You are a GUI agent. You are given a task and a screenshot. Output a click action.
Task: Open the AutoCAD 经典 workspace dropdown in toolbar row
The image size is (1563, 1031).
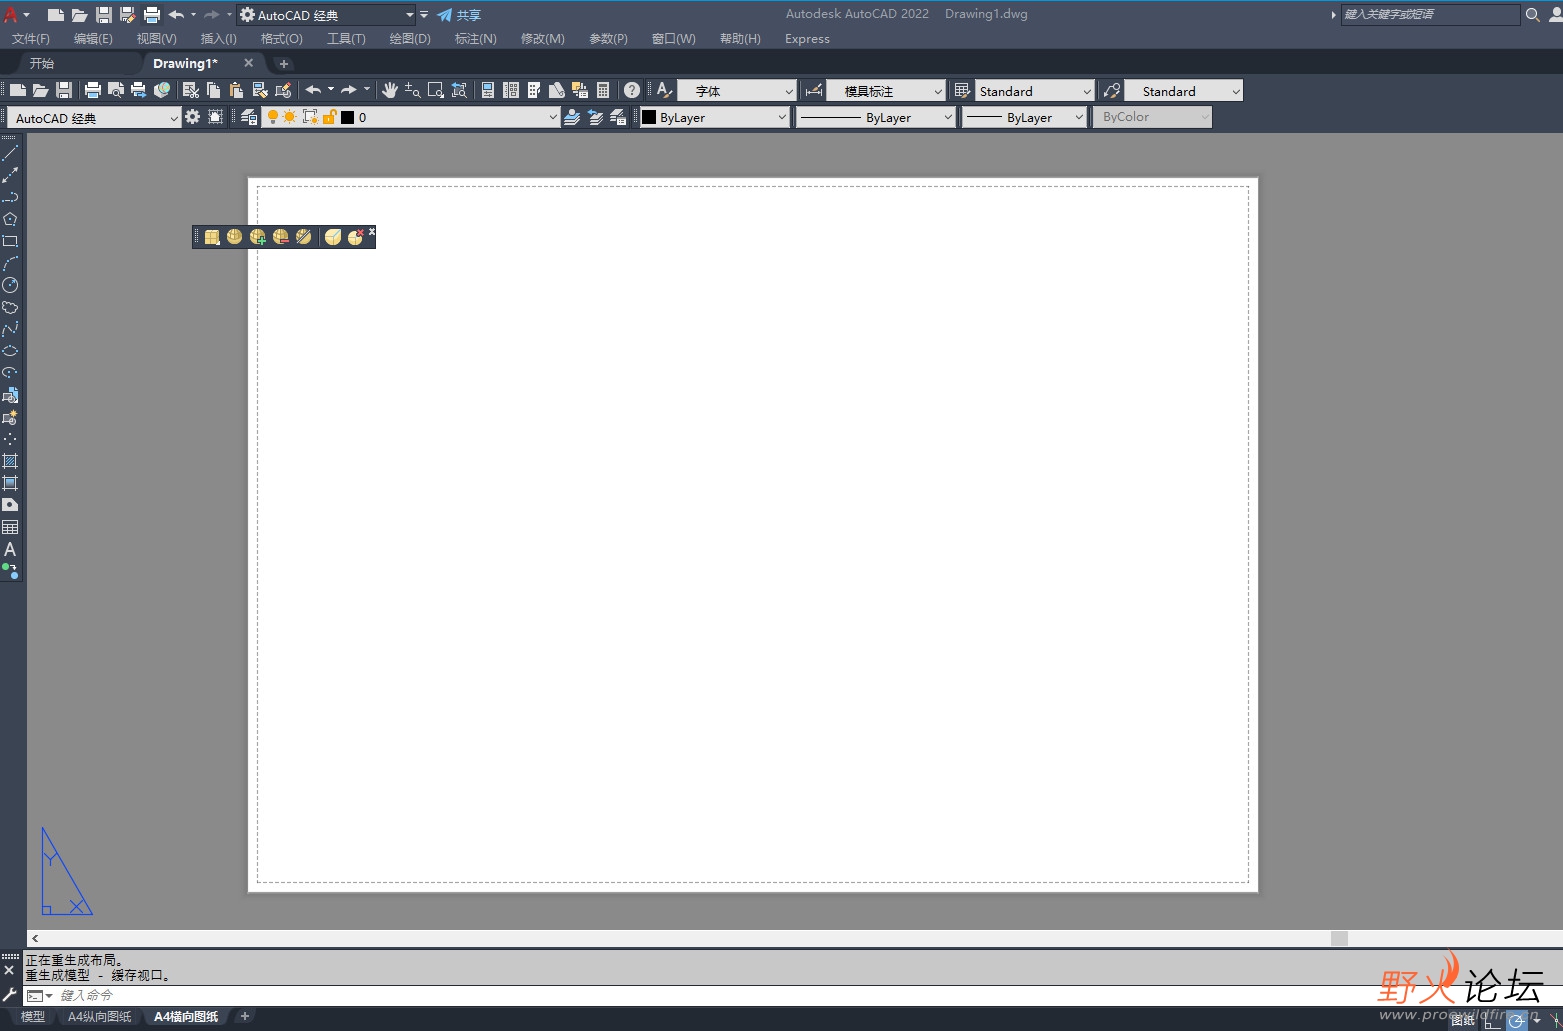pyautogui.click(x=93, y=118)
